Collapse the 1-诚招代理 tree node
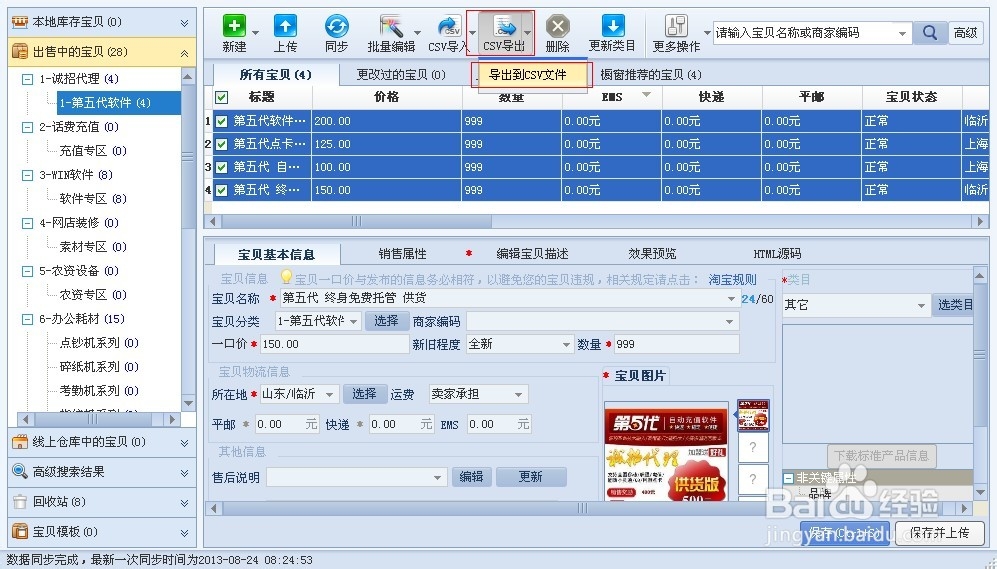Screen dimensions: 997x569 [27, 79]
